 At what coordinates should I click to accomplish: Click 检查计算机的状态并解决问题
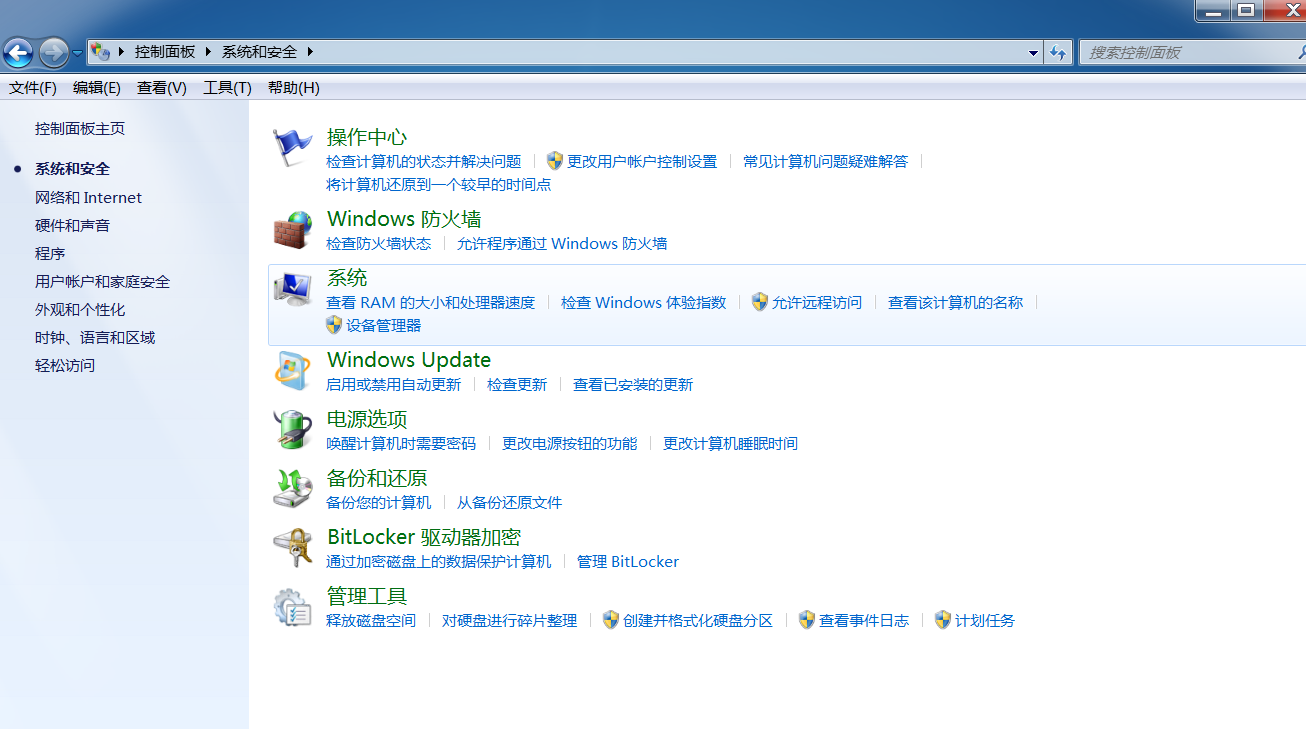point(424,161)
